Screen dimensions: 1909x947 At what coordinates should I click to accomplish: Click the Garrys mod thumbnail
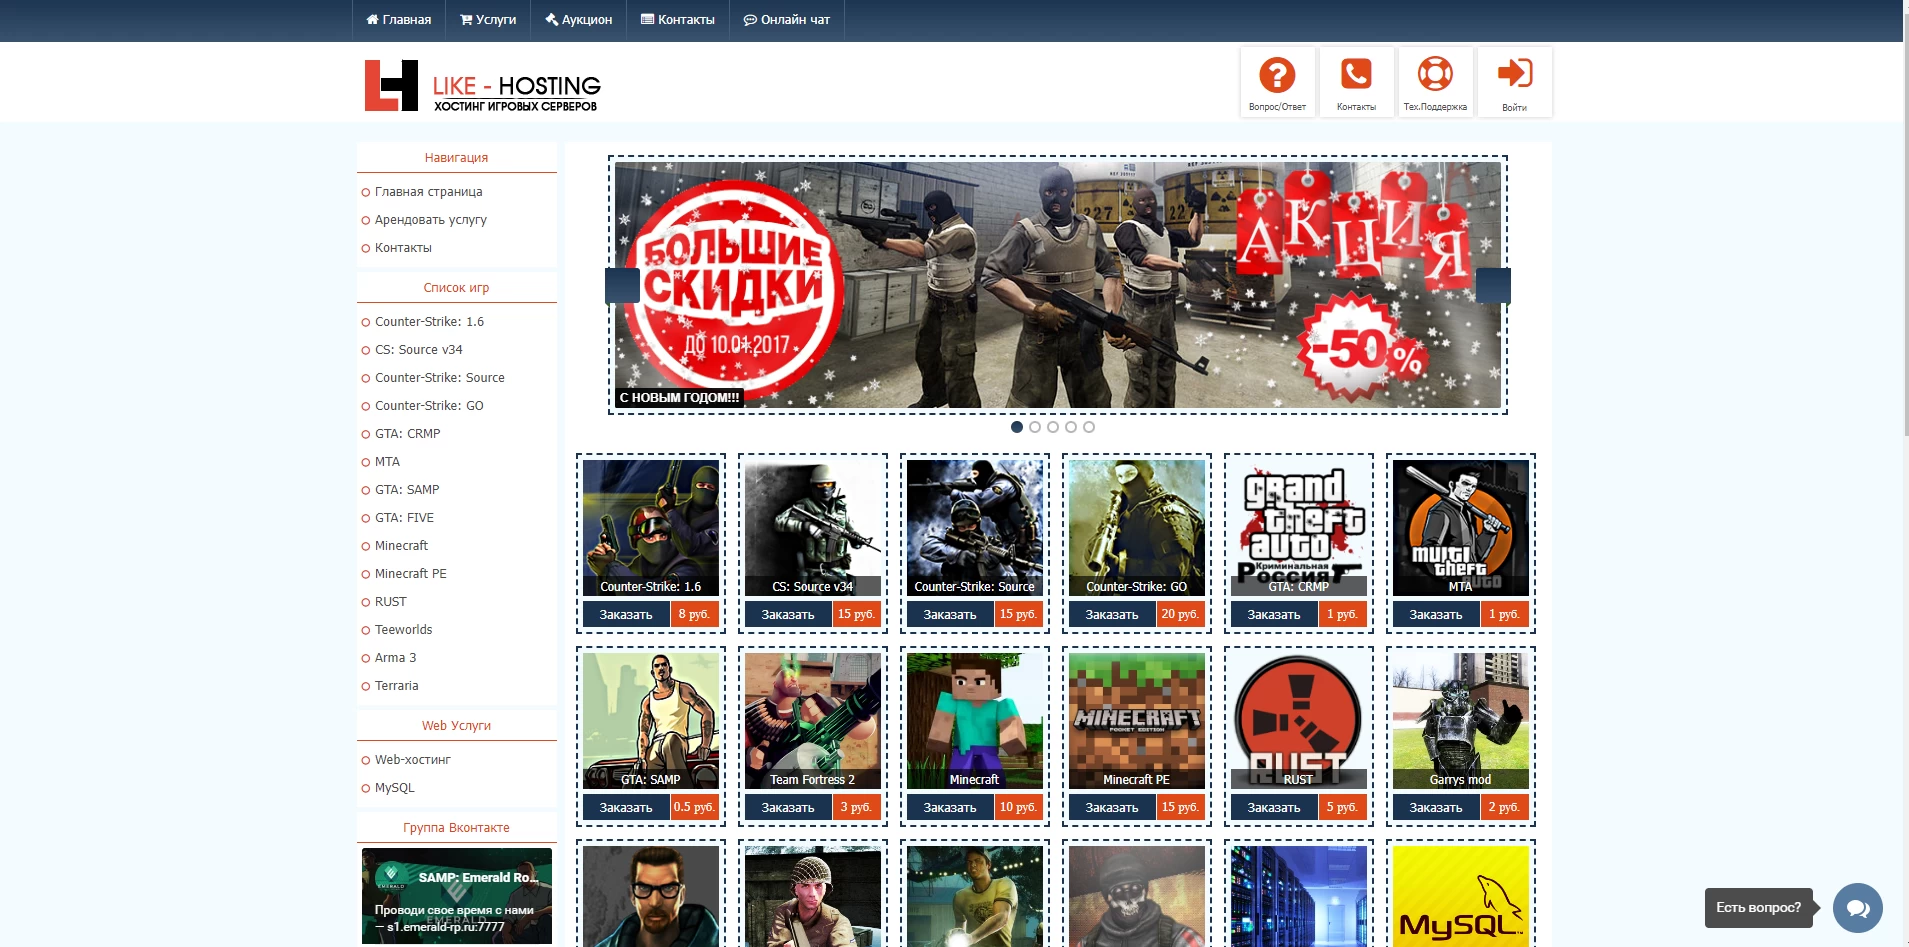(x=1461, y=721)
